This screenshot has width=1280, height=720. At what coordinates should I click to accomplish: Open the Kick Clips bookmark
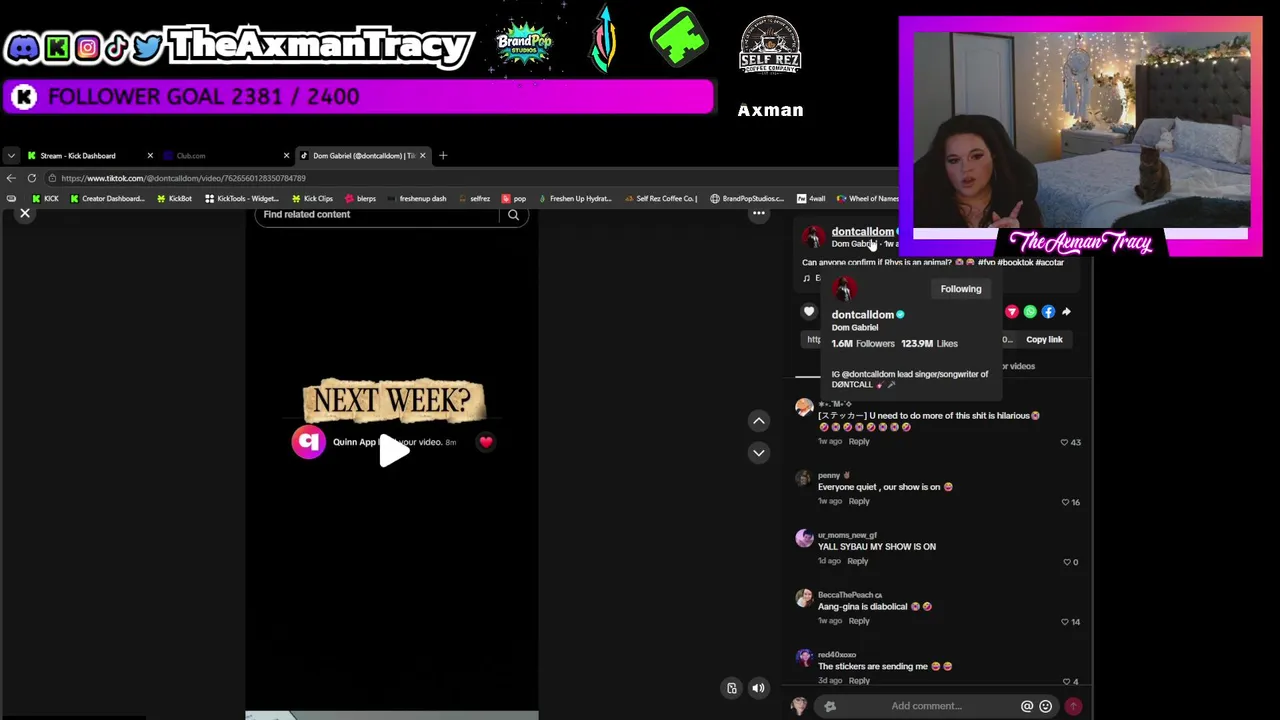tap(312, 199)
